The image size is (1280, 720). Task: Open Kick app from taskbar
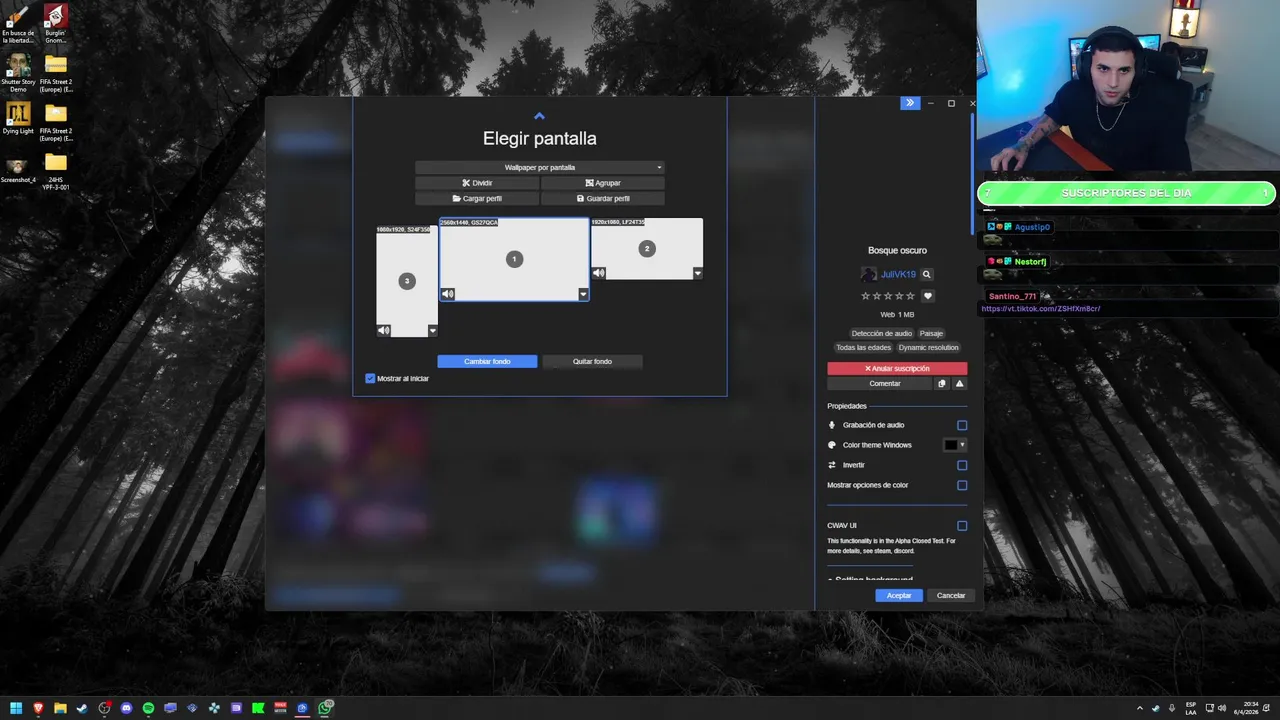pos(258,708)
